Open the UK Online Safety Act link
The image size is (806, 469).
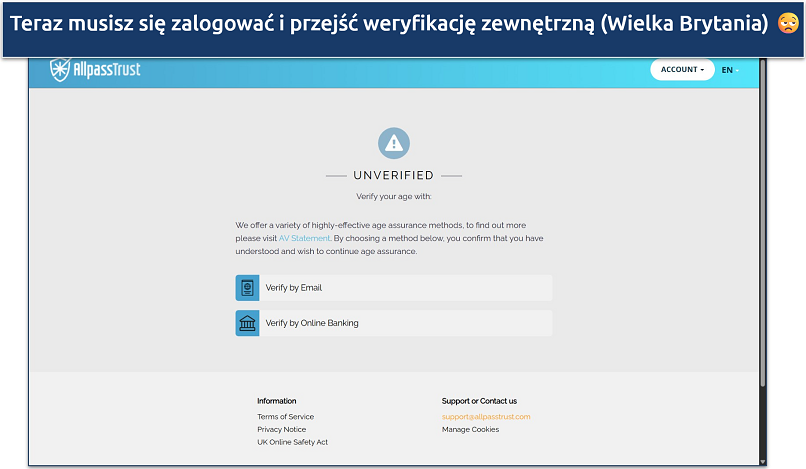(x=292, y=442)
